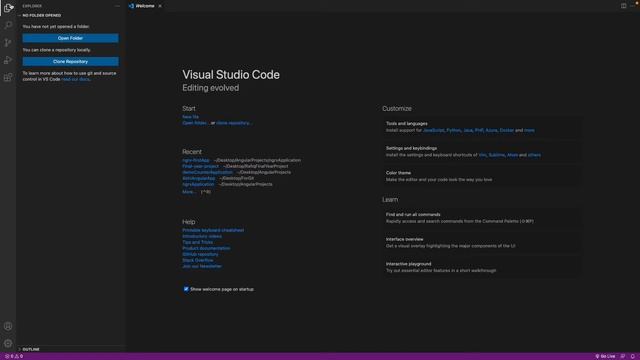This screenshot has width=640, height=360.
Task: Open Printable keyboard cheatsheet link
Action: click(213, 230)
